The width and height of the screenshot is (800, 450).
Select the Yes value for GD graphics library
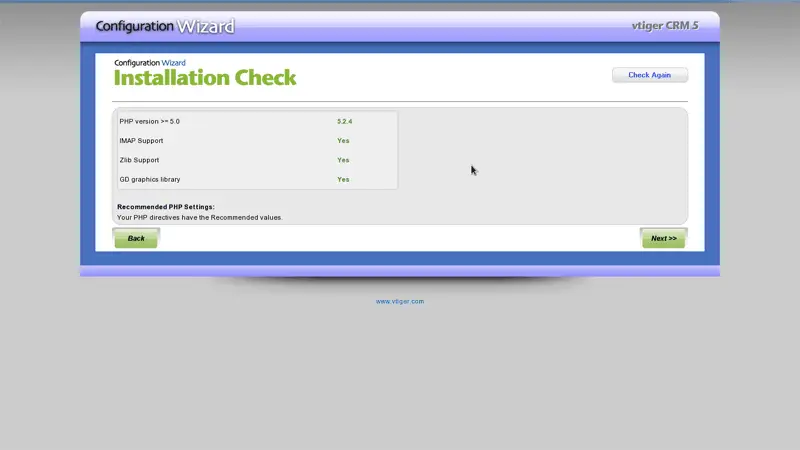coord(343,180)
